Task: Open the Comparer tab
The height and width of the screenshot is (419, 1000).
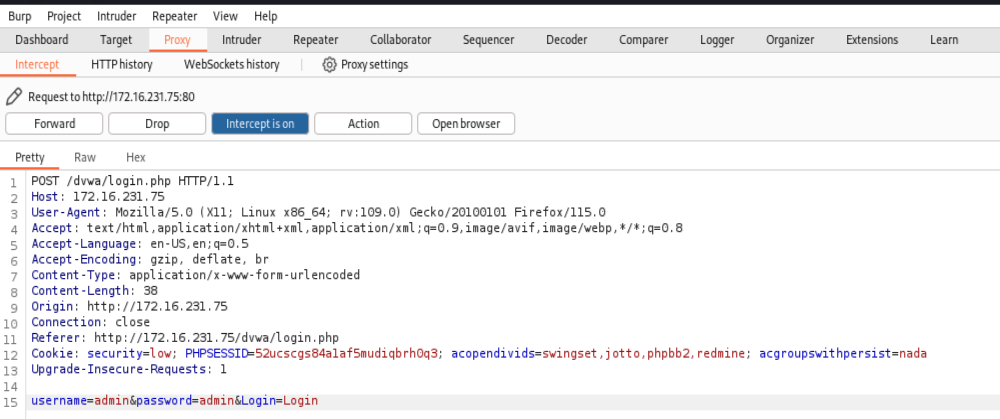Action: (x=643, y=40)
